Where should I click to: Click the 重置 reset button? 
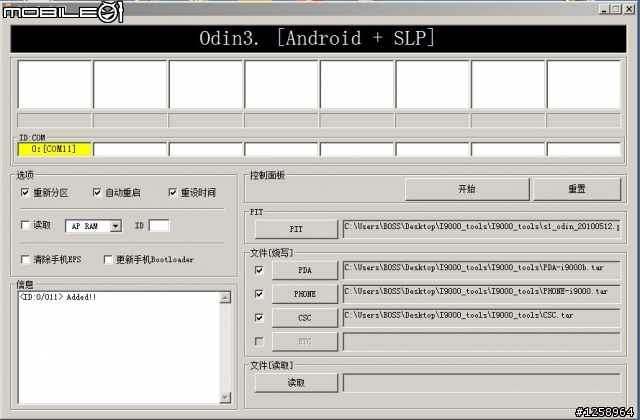577,189
